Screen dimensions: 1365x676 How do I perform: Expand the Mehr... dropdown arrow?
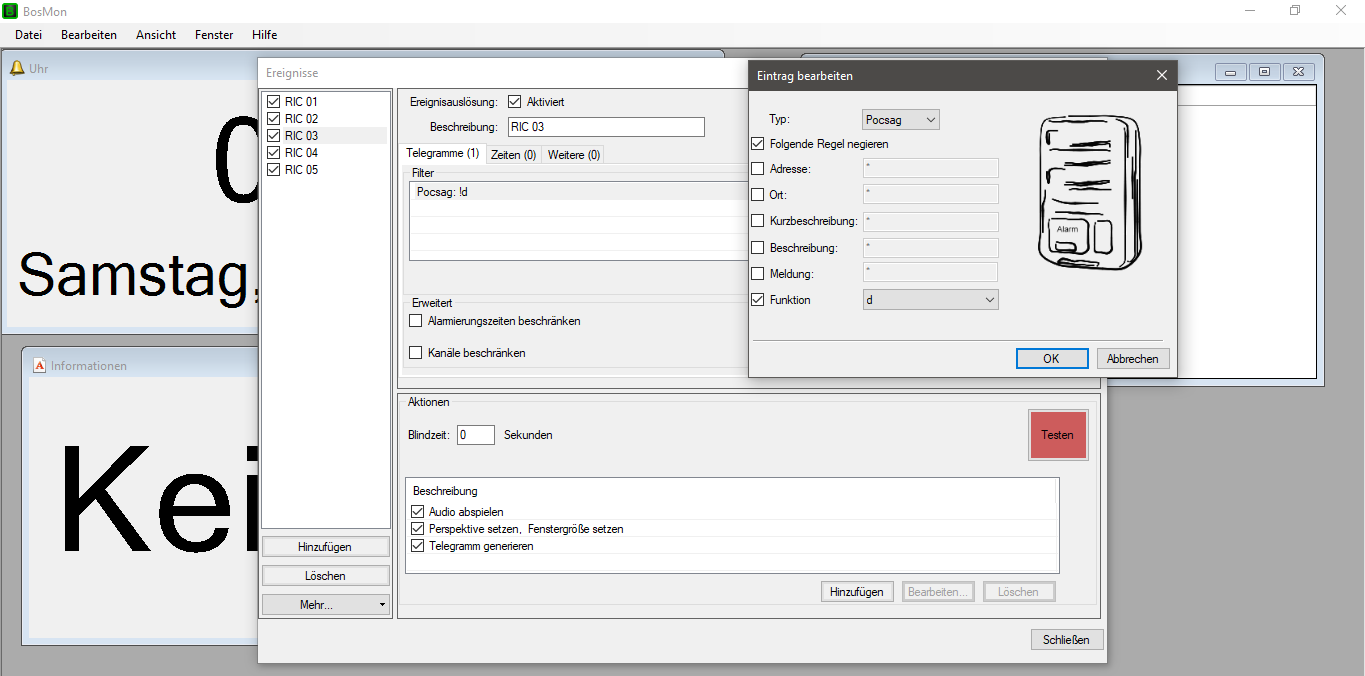(x=381, y=604)
